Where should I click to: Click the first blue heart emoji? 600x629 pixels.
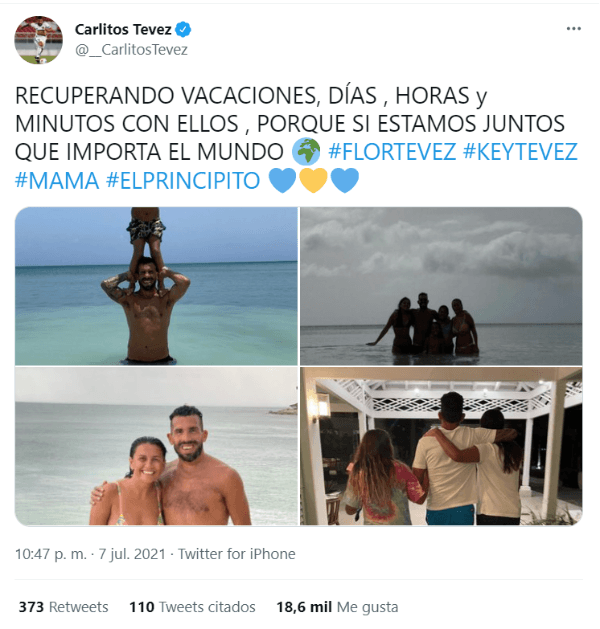click(x=282, y=180)
